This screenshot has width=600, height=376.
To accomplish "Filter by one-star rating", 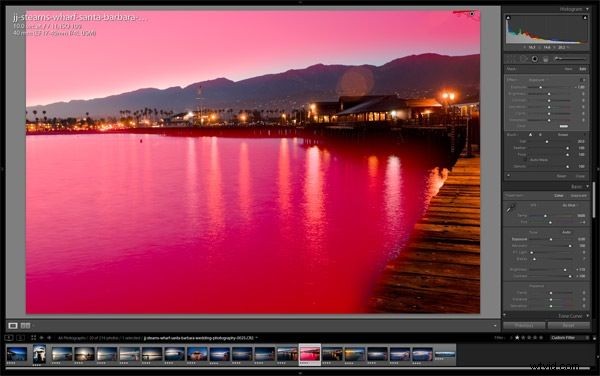I will 517,338.
